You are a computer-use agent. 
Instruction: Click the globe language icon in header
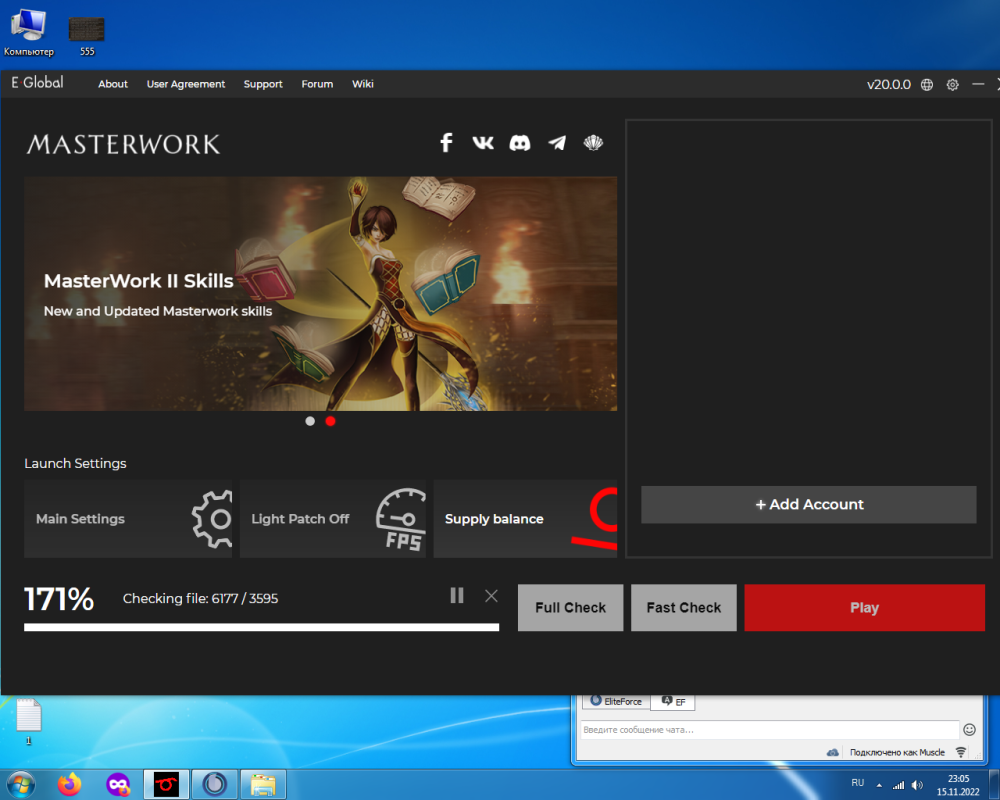927,85
